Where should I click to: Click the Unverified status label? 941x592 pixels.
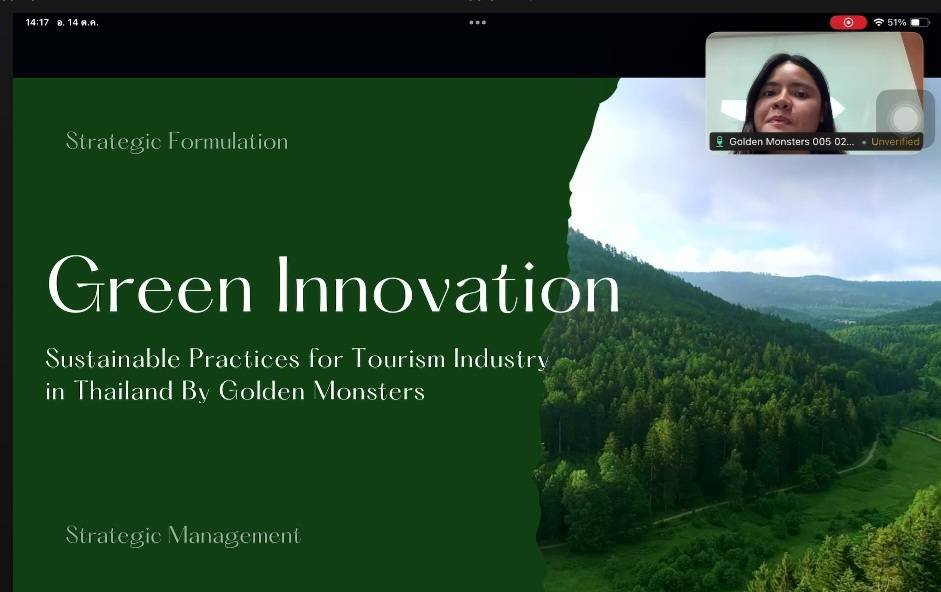[x=894, y=142]
